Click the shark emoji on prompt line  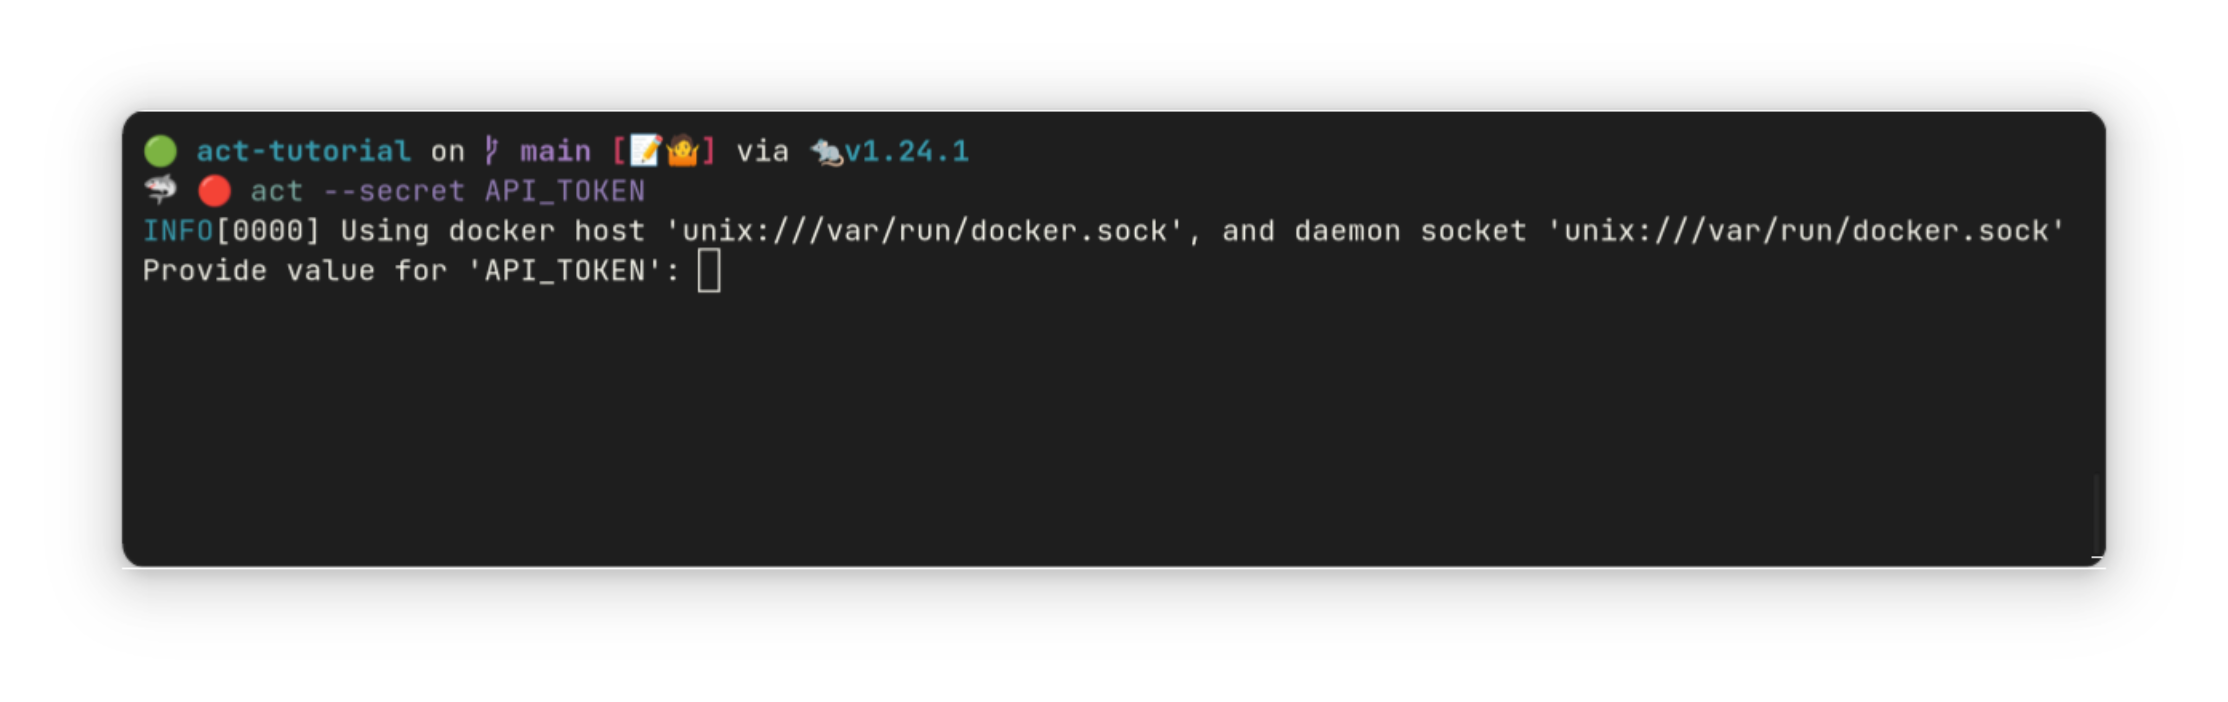tap(160, 190)
